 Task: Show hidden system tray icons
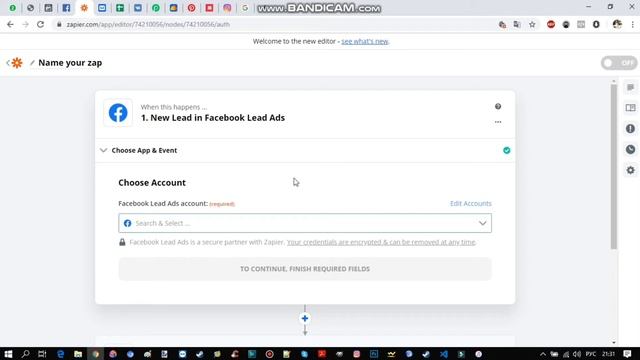coord(543,354)
